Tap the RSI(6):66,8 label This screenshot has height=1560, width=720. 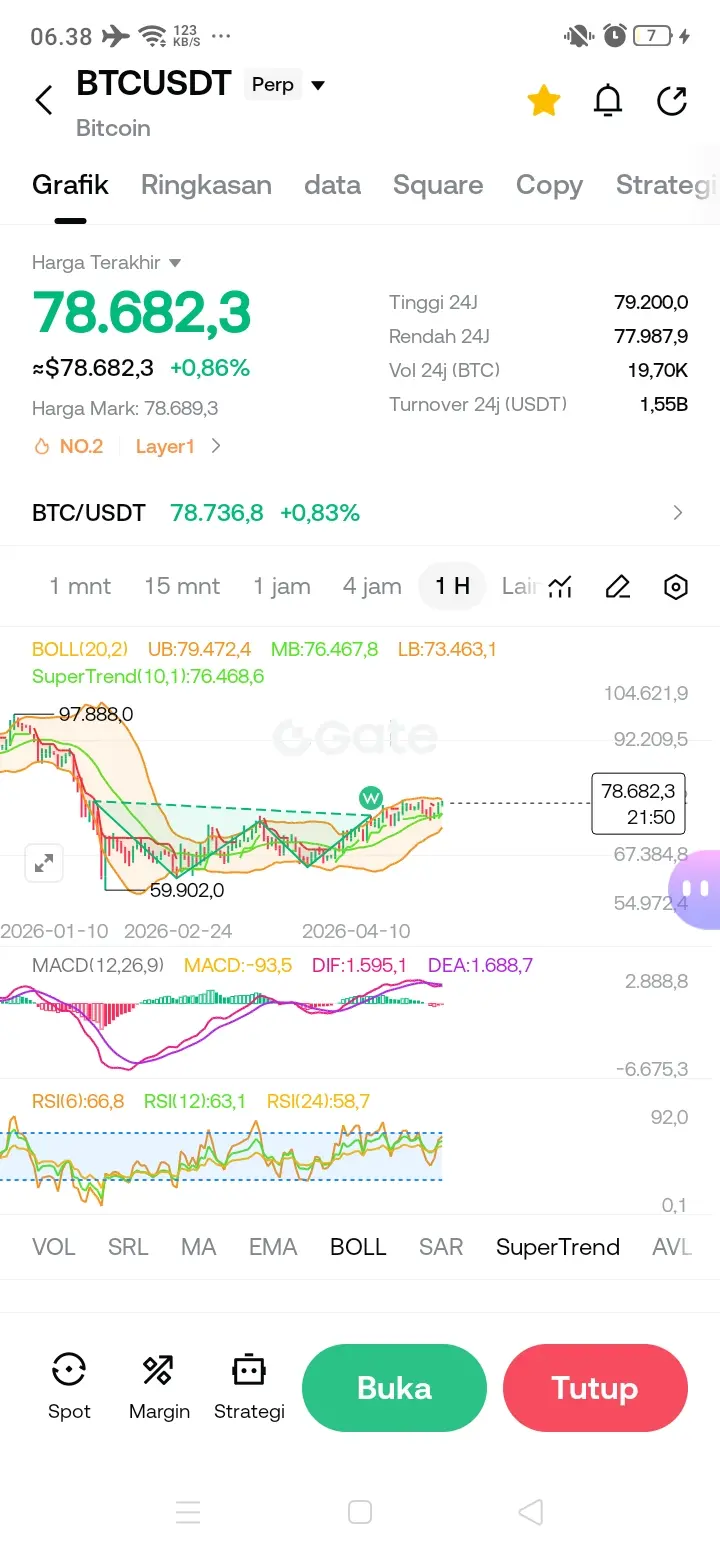coord(78,1101)
